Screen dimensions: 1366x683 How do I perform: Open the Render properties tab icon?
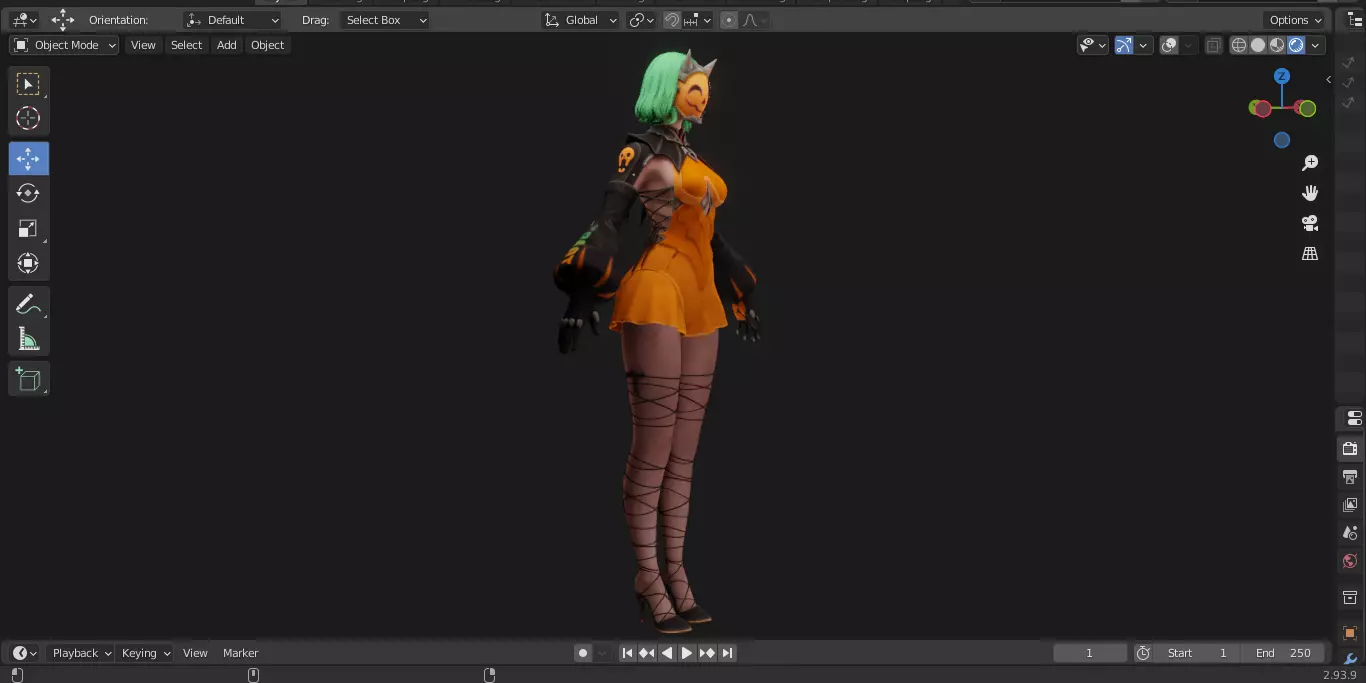[x=1351, y=449]
